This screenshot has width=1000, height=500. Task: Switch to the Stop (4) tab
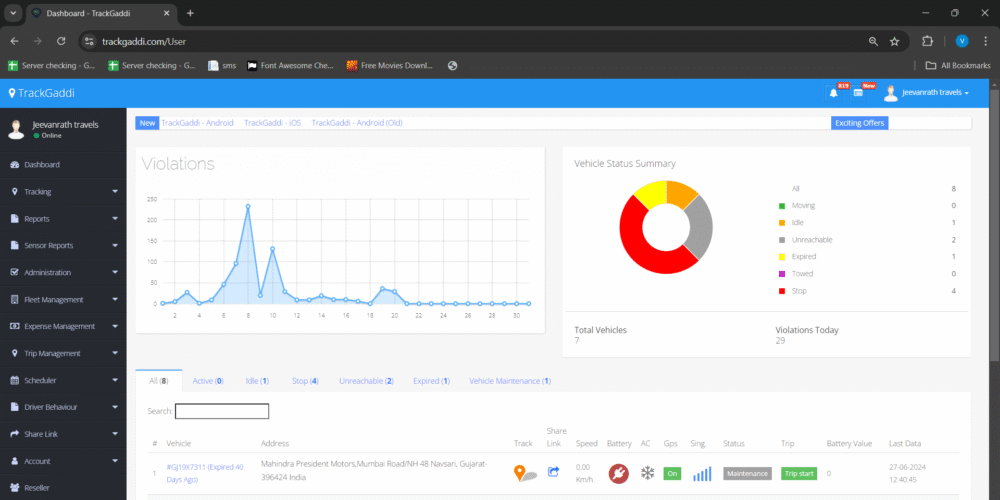305,381
